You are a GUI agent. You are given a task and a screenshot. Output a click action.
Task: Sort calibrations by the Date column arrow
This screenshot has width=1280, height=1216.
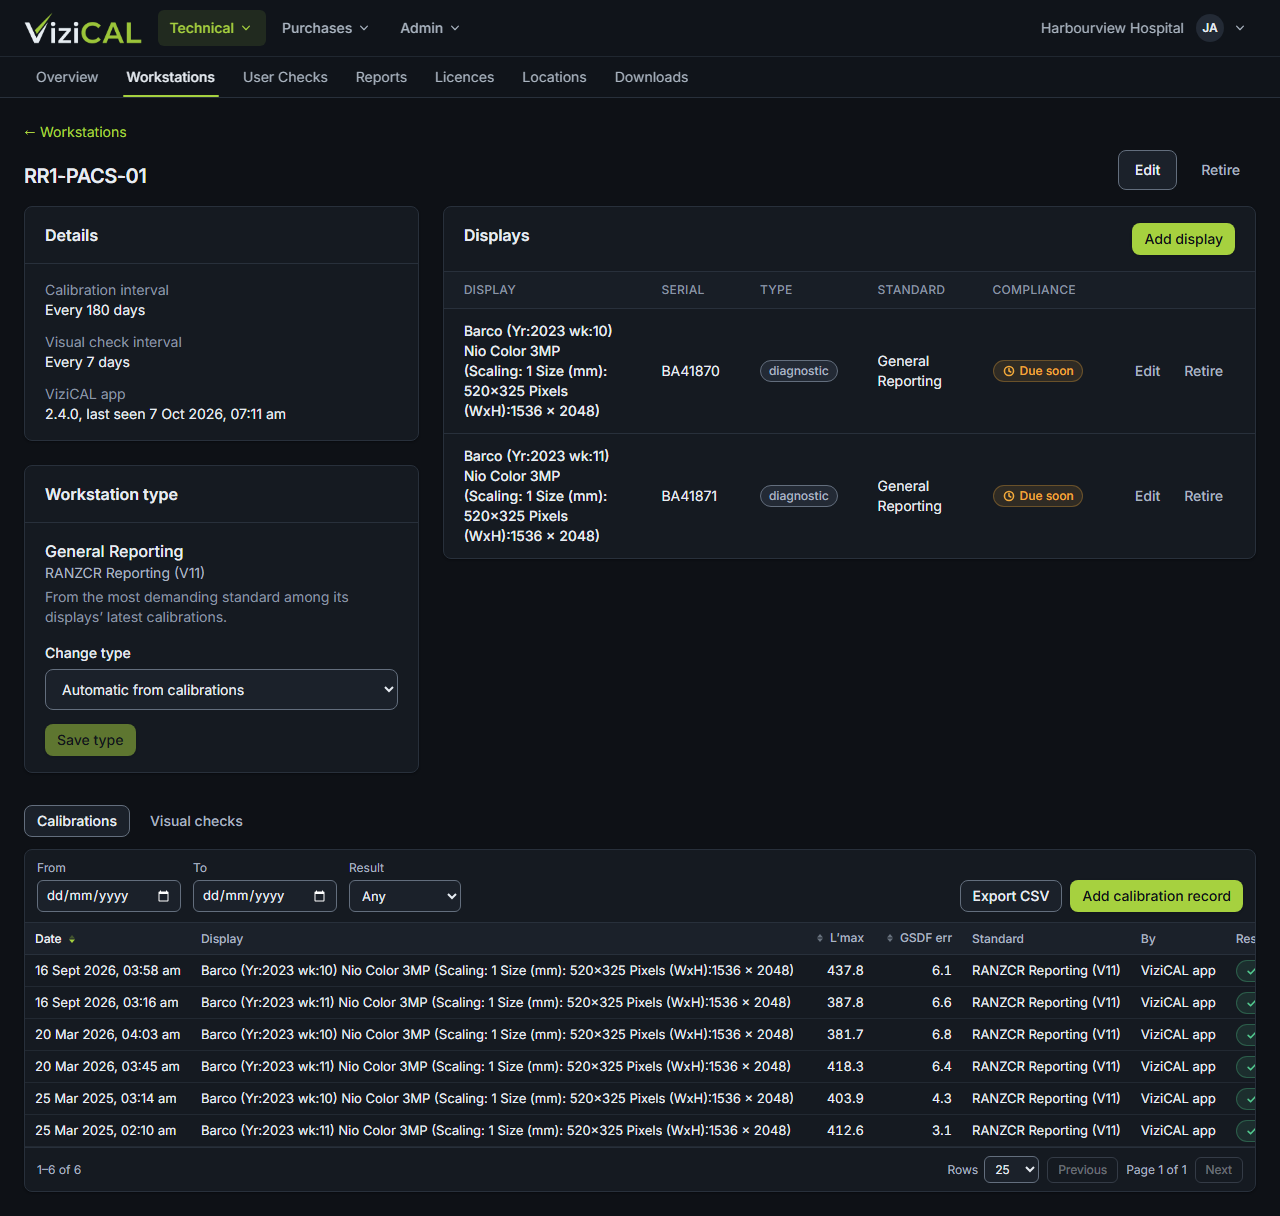coord(72,939)
